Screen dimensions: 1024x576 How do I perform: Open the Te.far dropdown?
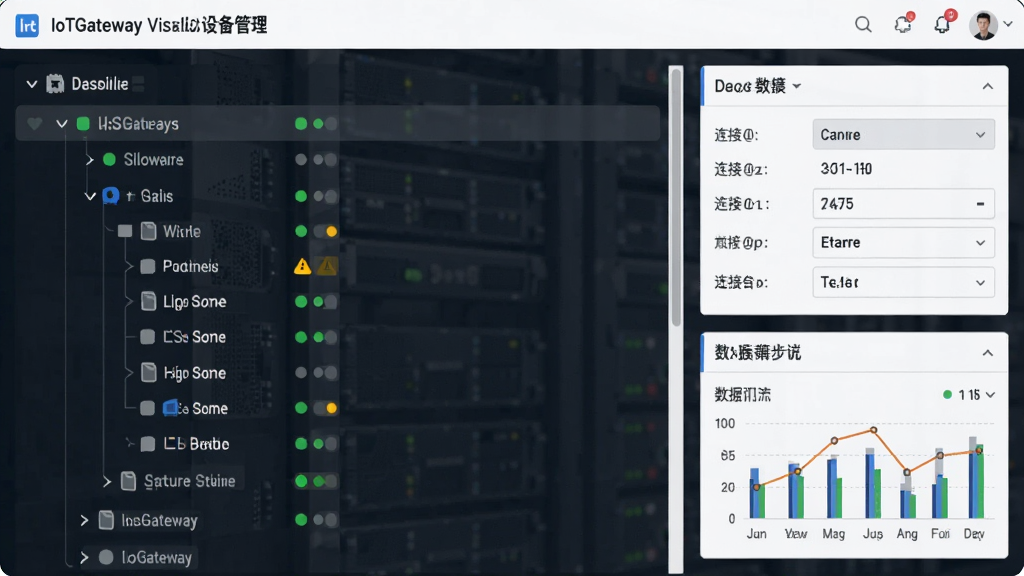903,282
